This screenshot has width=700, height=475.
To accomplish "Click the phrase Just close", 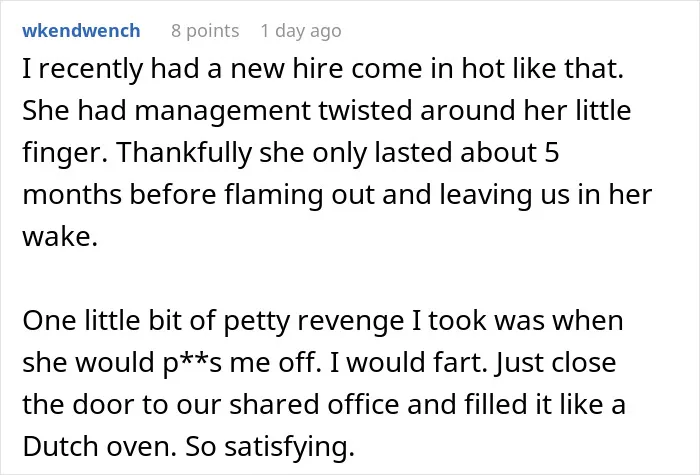I will (x=555, y=362).
